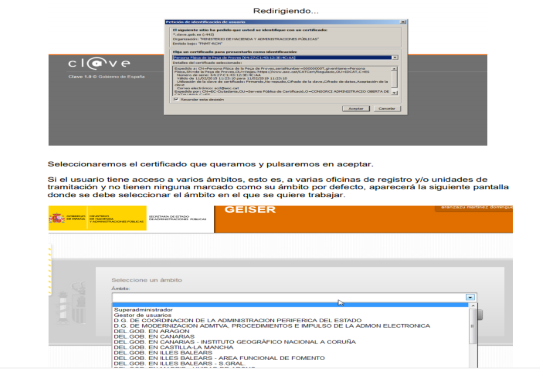540x378 pixels.
Task: Click the Aceptar button in certificate dialog
Action: 356,108
